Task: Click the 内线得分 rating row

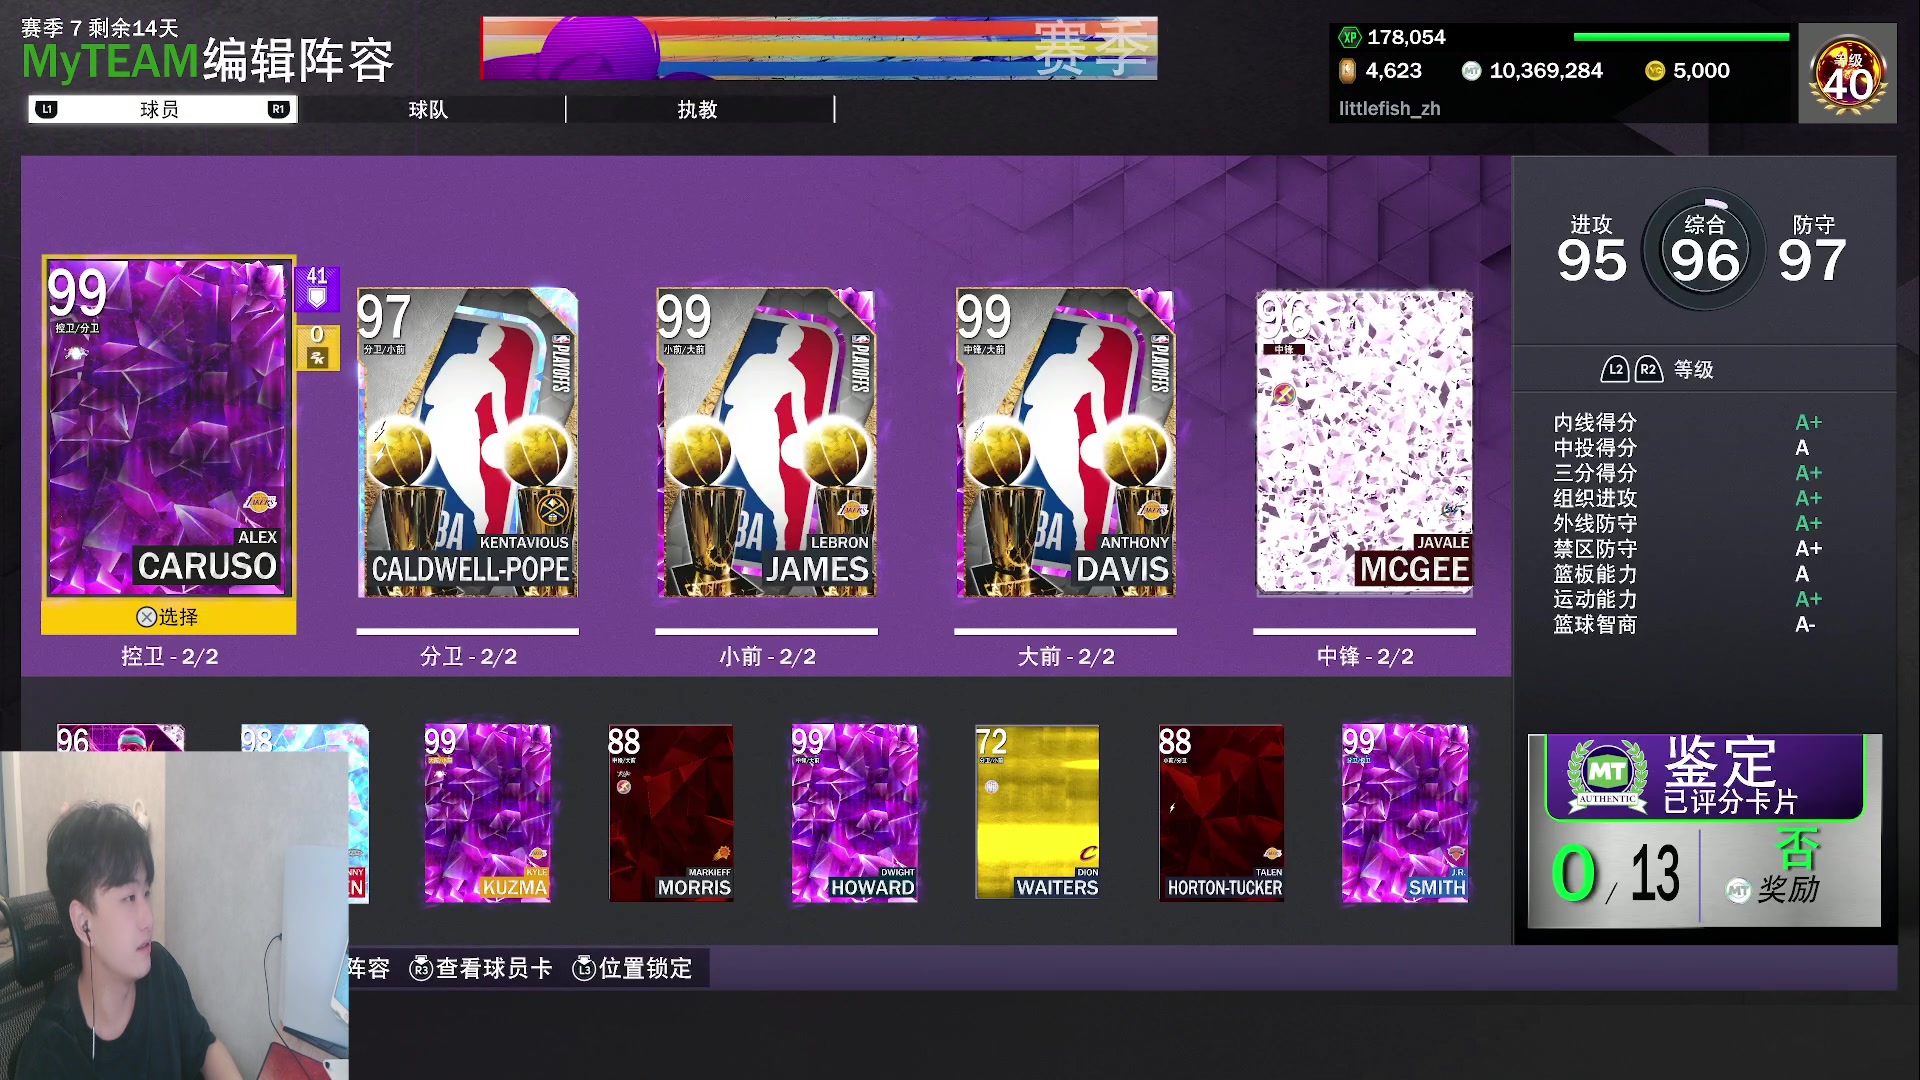Action: coord(1688,423)
